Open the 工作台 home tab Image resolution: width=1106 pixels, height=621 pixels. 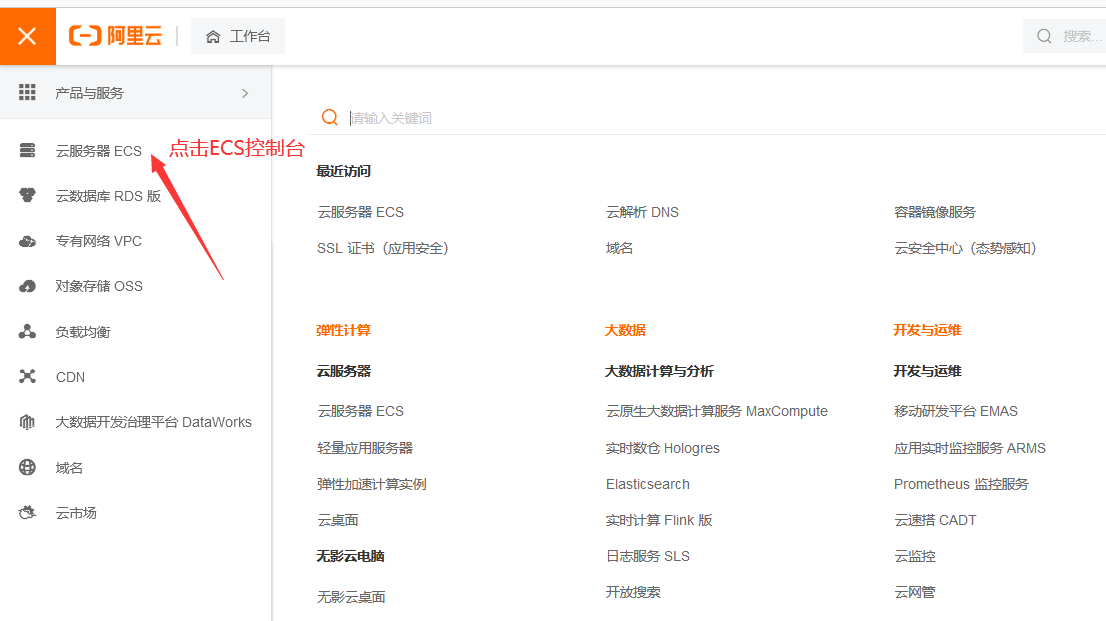[238, 36]
